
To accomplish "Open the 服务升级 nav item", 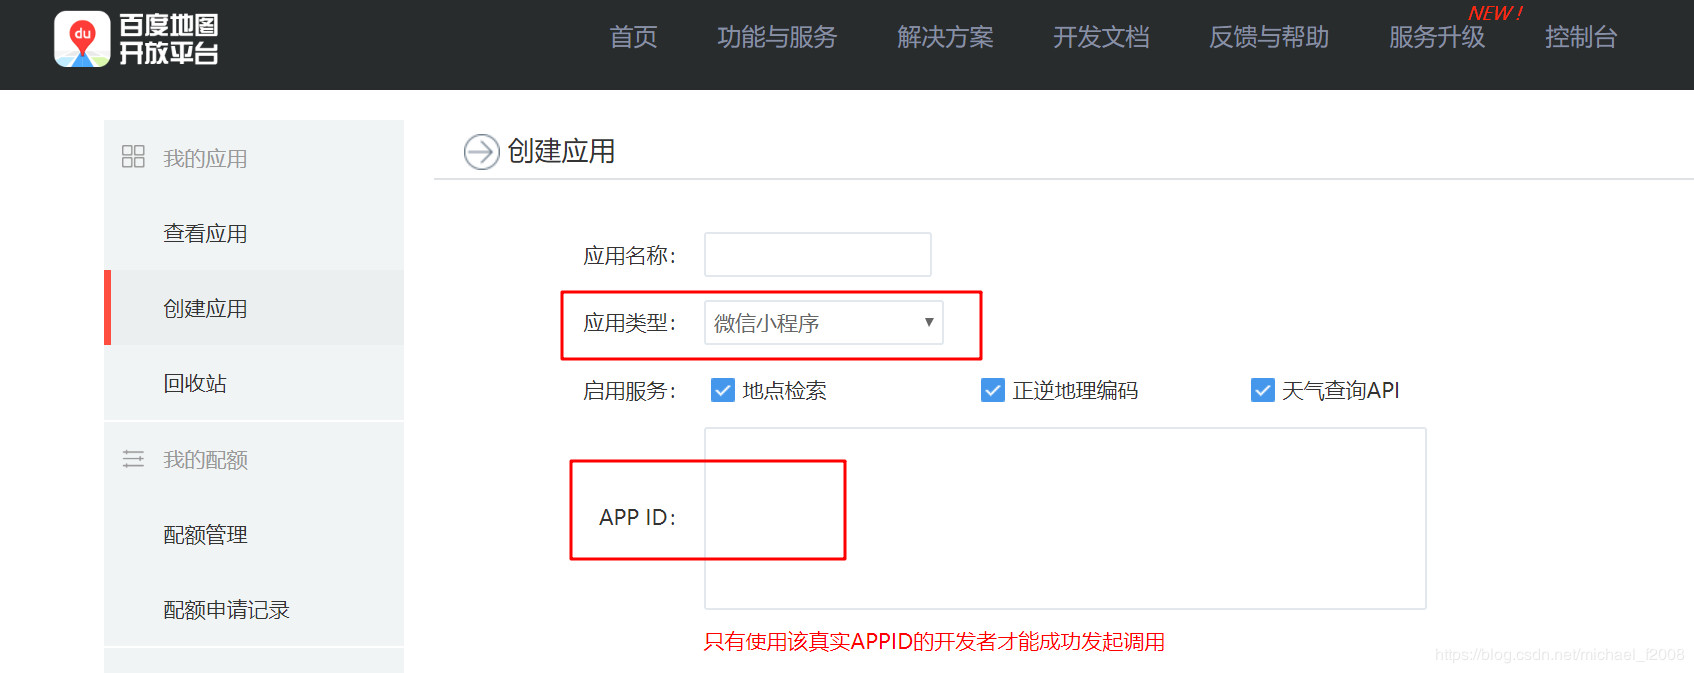I will [x=1437, y=38].
